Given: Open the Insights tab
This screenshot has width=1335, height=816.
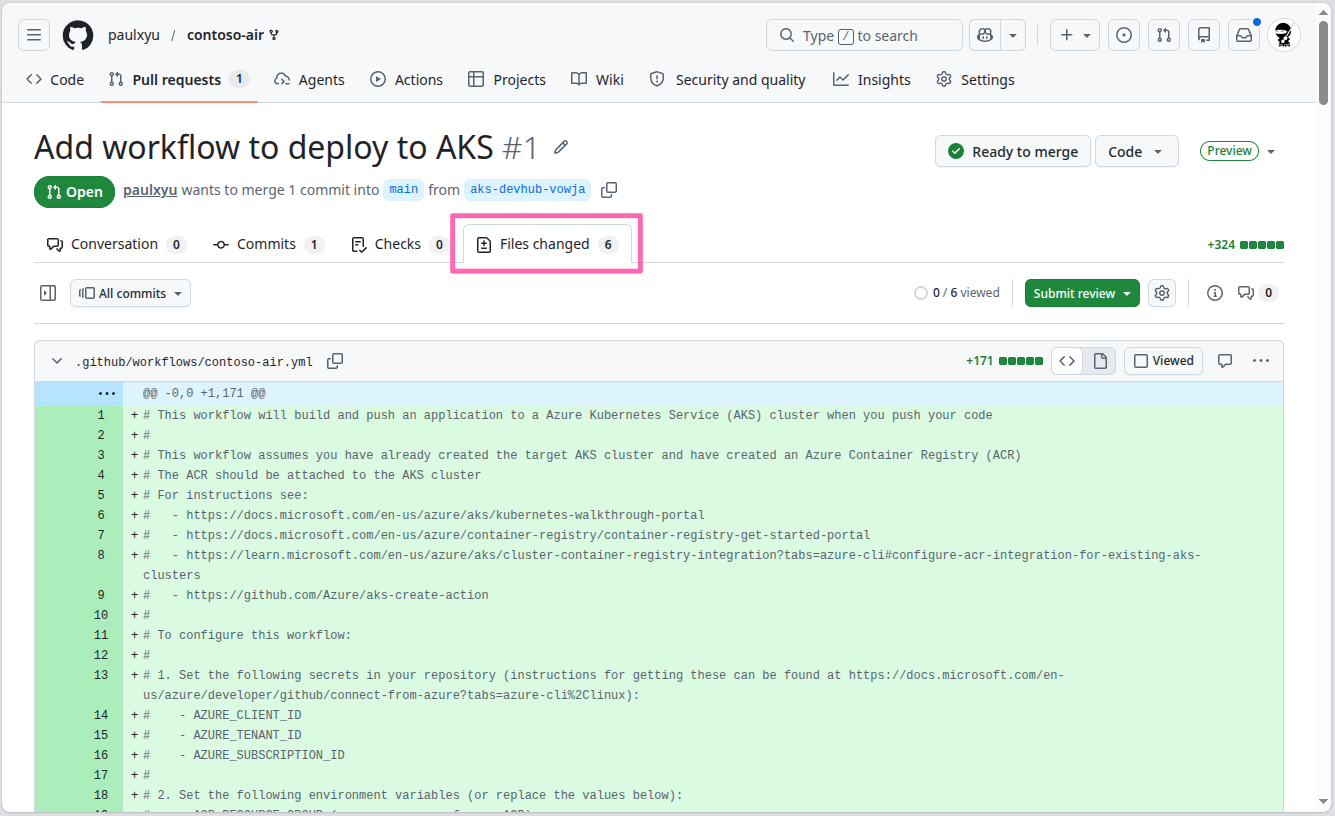Looking at the screenshot, I should 871,80.
